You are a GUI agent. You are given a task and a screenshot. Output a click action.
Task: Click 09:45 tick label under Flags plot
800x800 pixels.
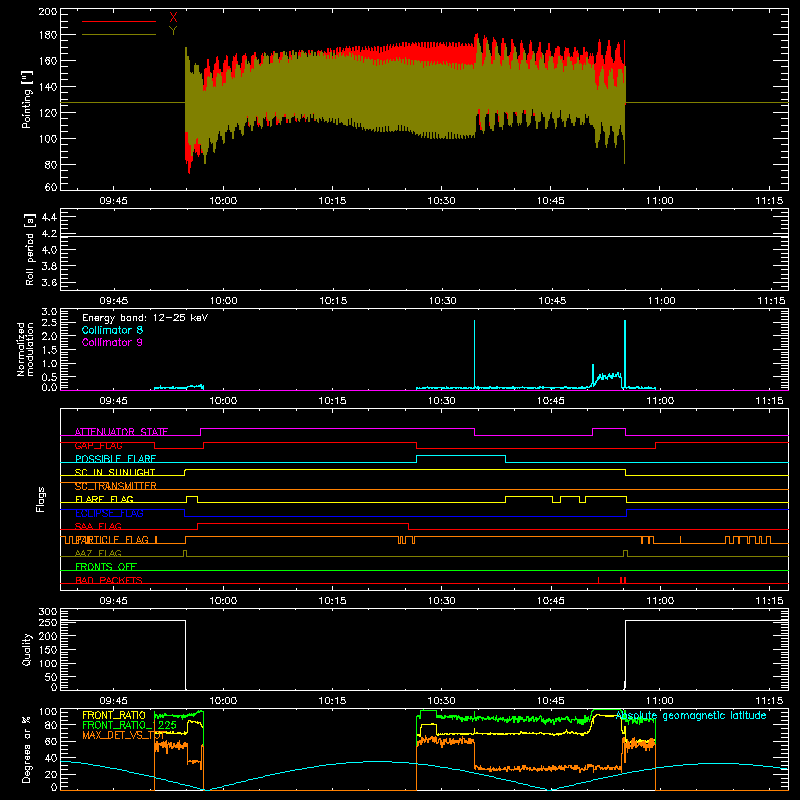(x=113, y=601)
